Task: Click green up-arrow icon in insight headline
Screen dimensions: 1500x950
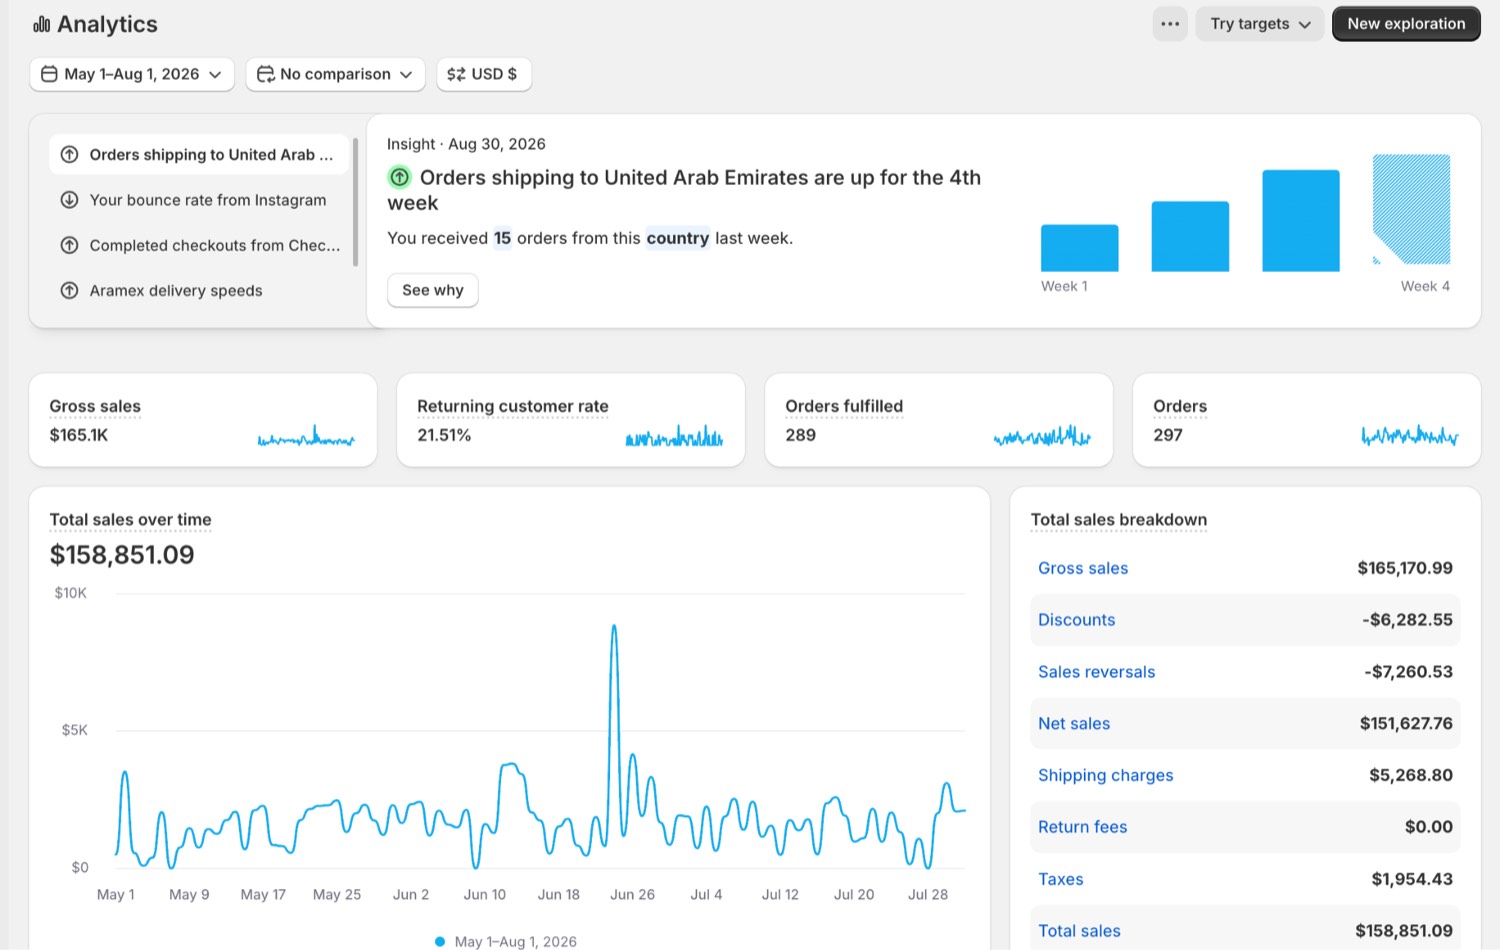Action: [399, 177]
